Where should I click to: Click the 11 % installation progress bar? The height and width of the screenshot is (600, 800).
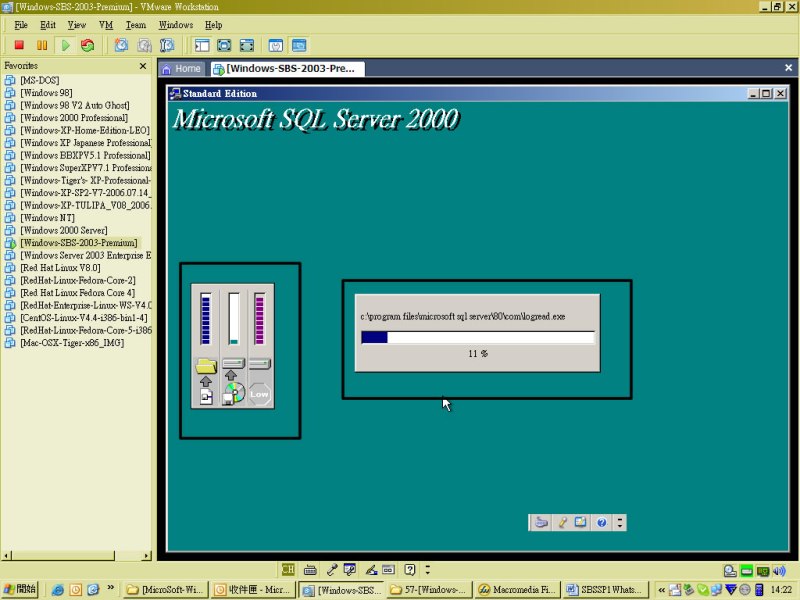478,337
